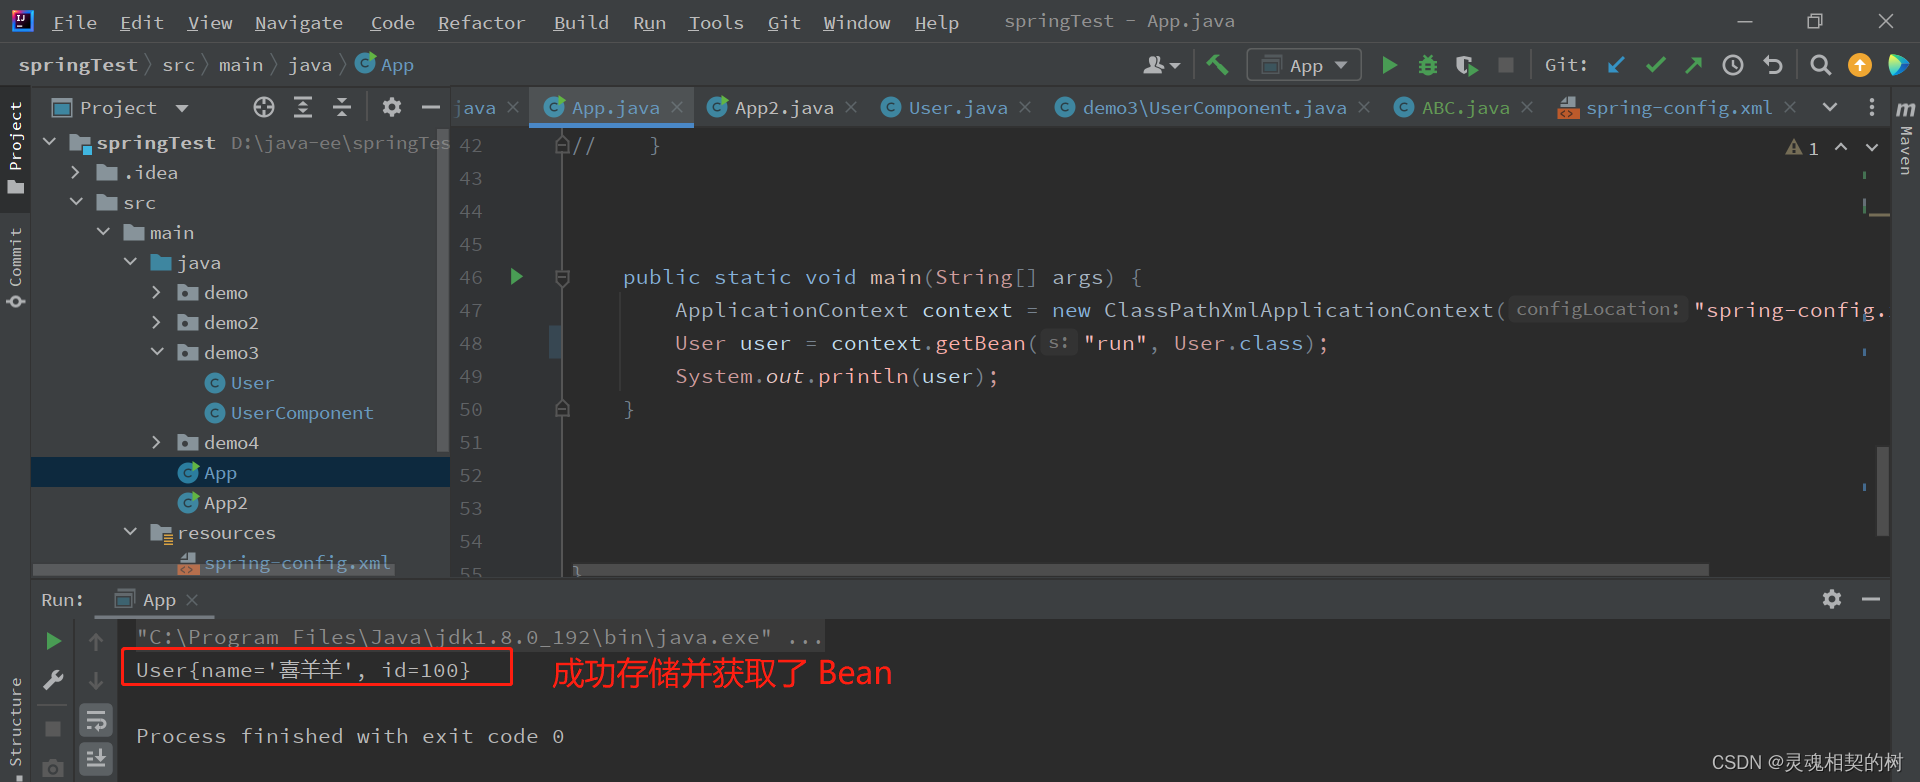Click scroll to end icon in console
This screenshot has height=782, width=1920.
coord(96,759)
